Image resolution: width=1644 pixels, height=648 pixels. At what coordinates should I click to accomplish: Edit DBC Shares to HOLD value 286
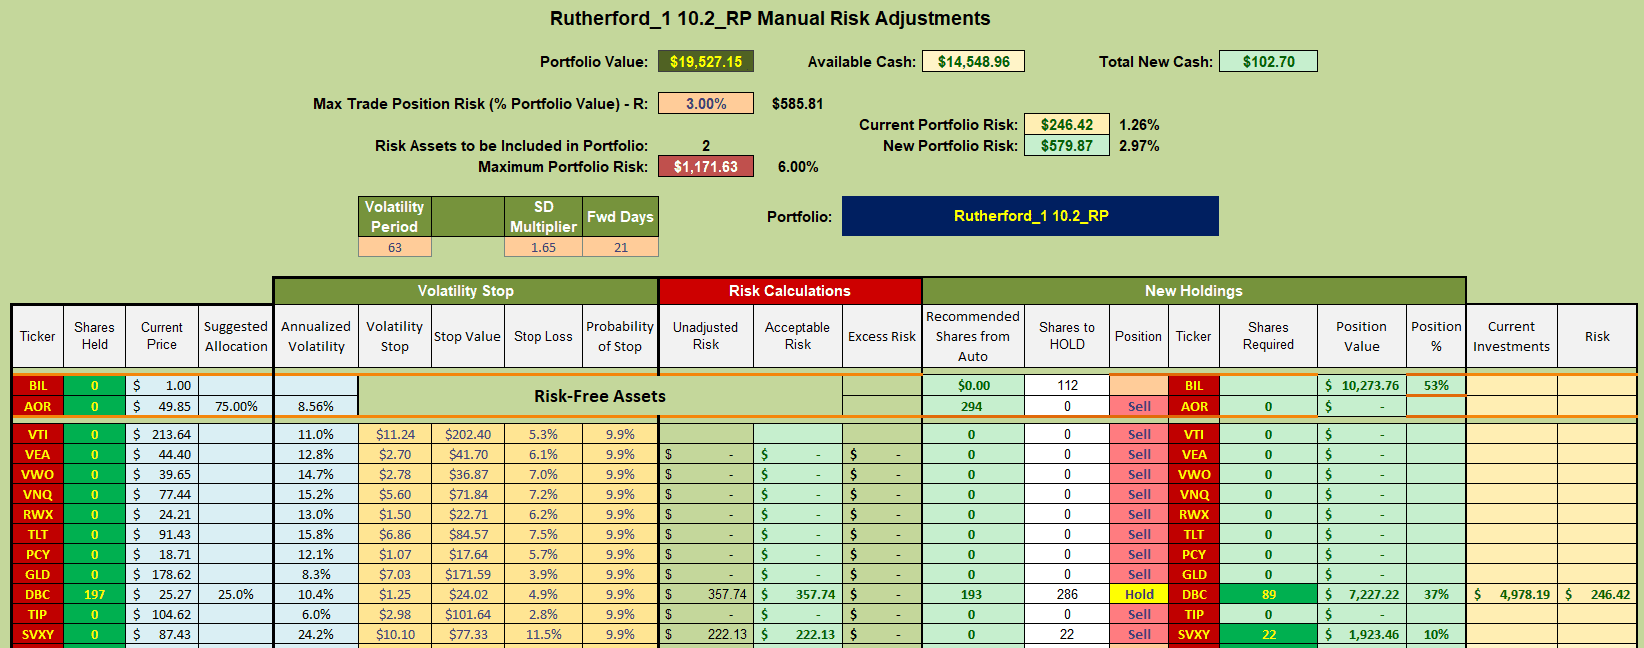[x=1067, y=594]
